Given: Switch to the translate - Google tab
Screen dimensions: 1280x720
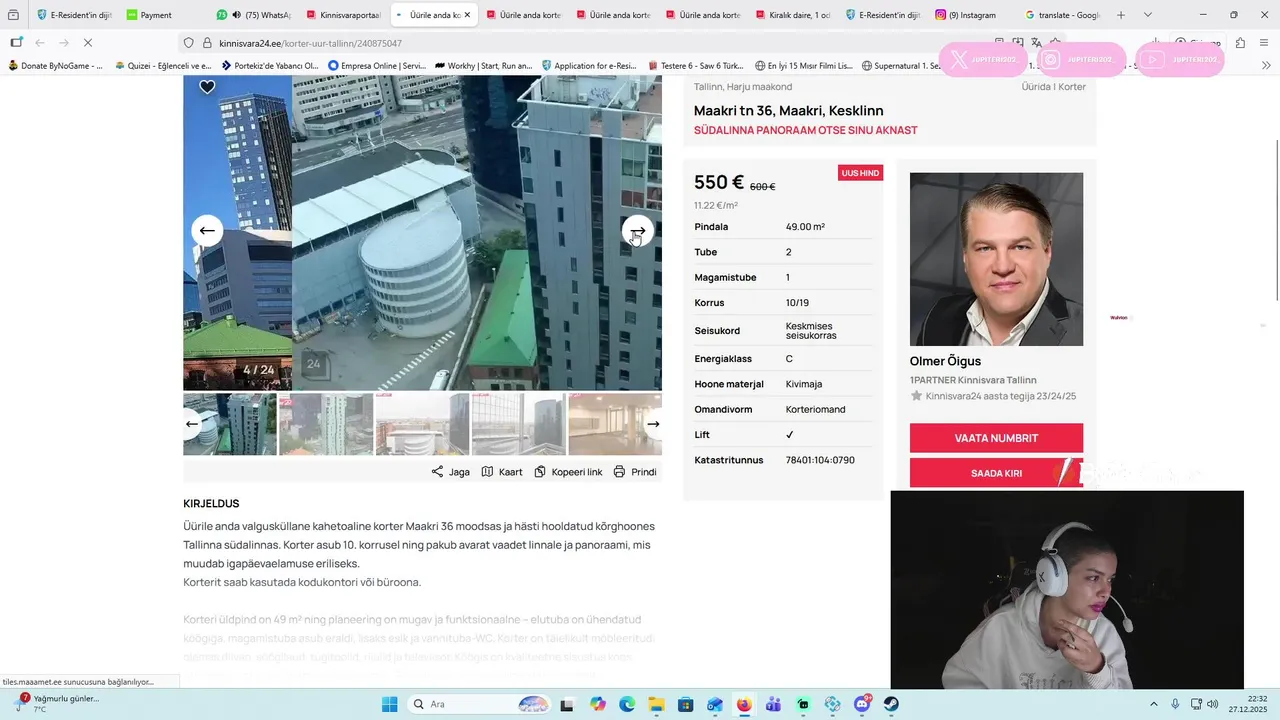Looking at the screenshot, I should [x=1063, y=15].
